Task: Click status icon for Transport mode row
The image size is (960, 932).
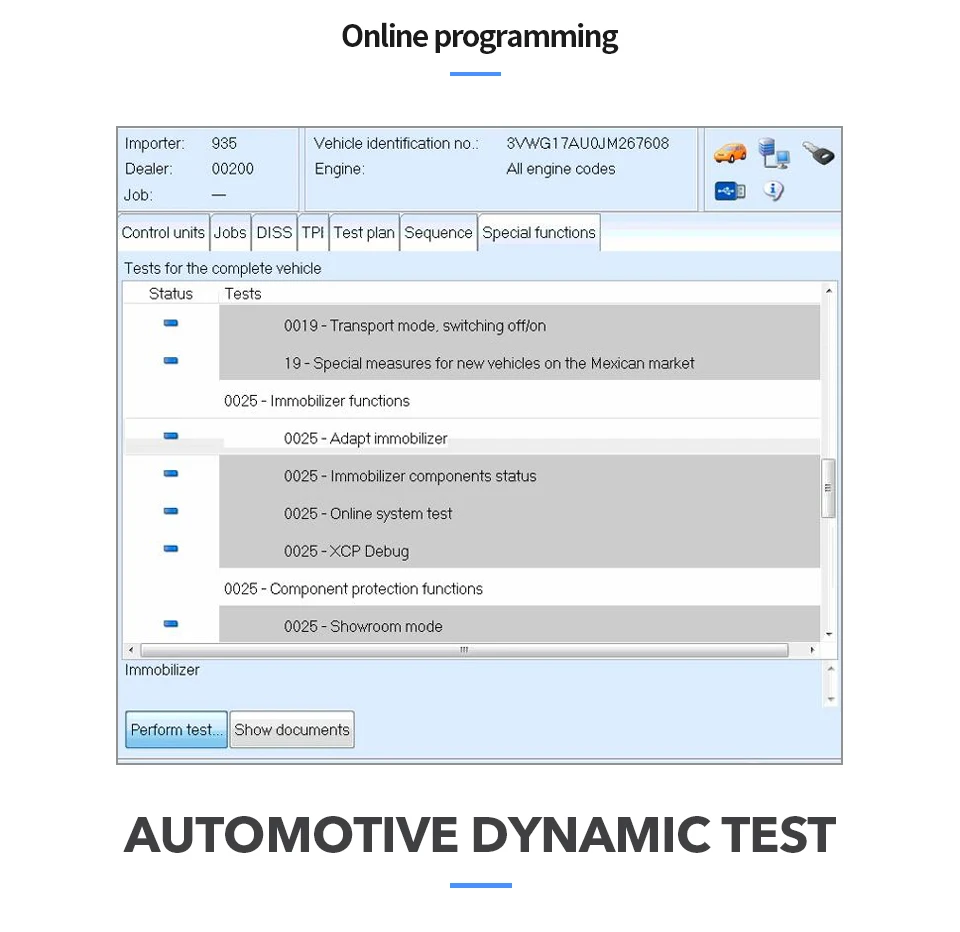Action: 171,323
